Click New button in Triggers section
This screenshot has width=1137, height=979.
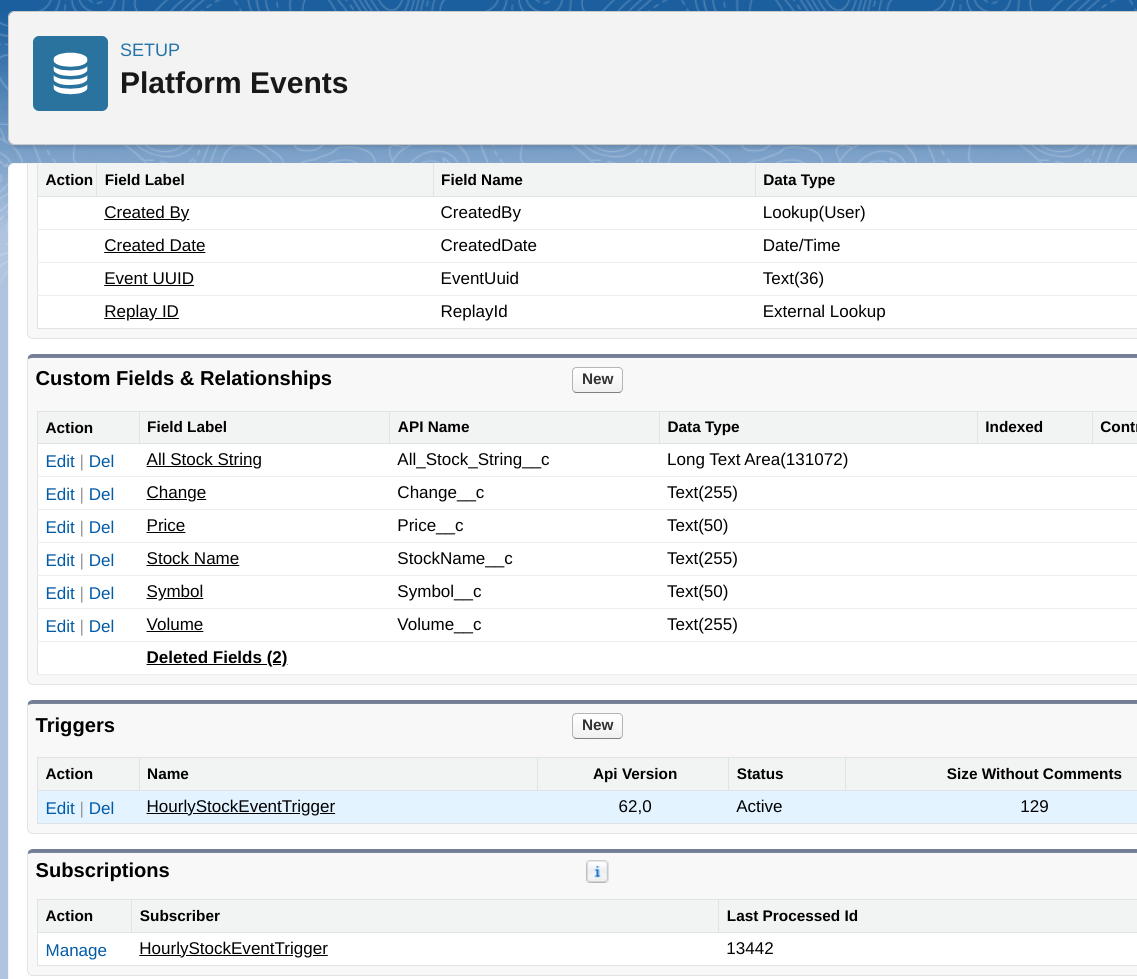tap(597, 726)
